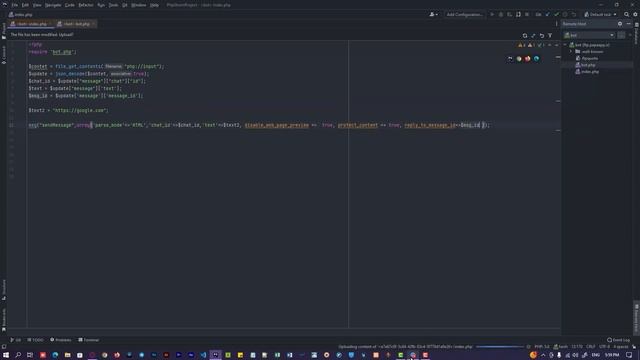
Task: Switch to the bot.php editor tab
Action: (x=76, y=24)
